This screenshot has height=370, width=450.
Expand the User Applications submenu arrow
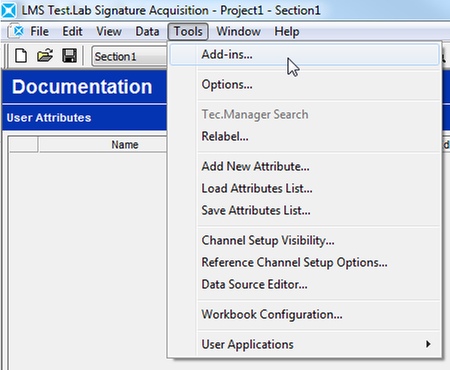click(428, 344)
